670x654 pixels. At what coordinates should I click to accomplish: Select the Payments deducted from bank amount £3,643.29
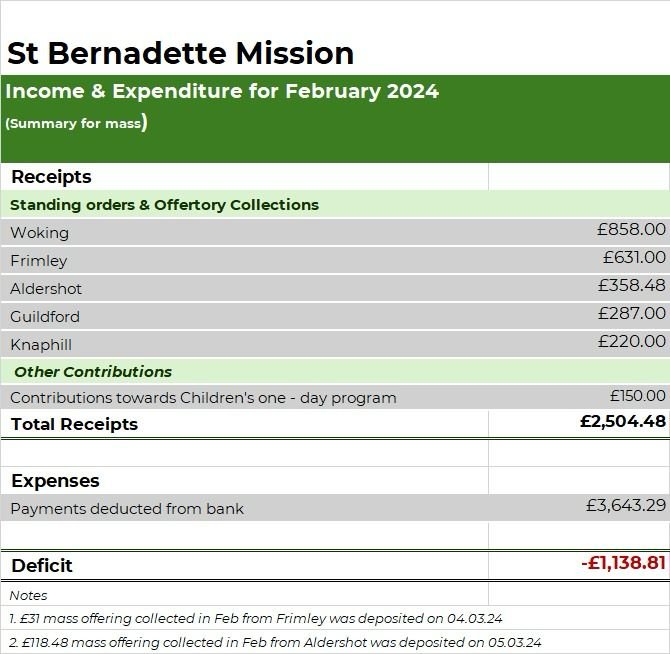[x=626, y=506]
